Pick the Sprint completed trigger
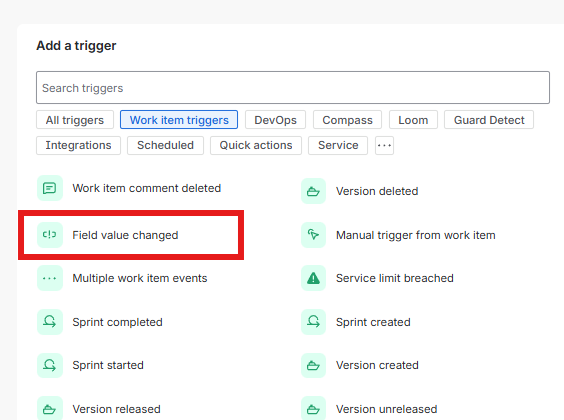 click(x=100, y=322)
